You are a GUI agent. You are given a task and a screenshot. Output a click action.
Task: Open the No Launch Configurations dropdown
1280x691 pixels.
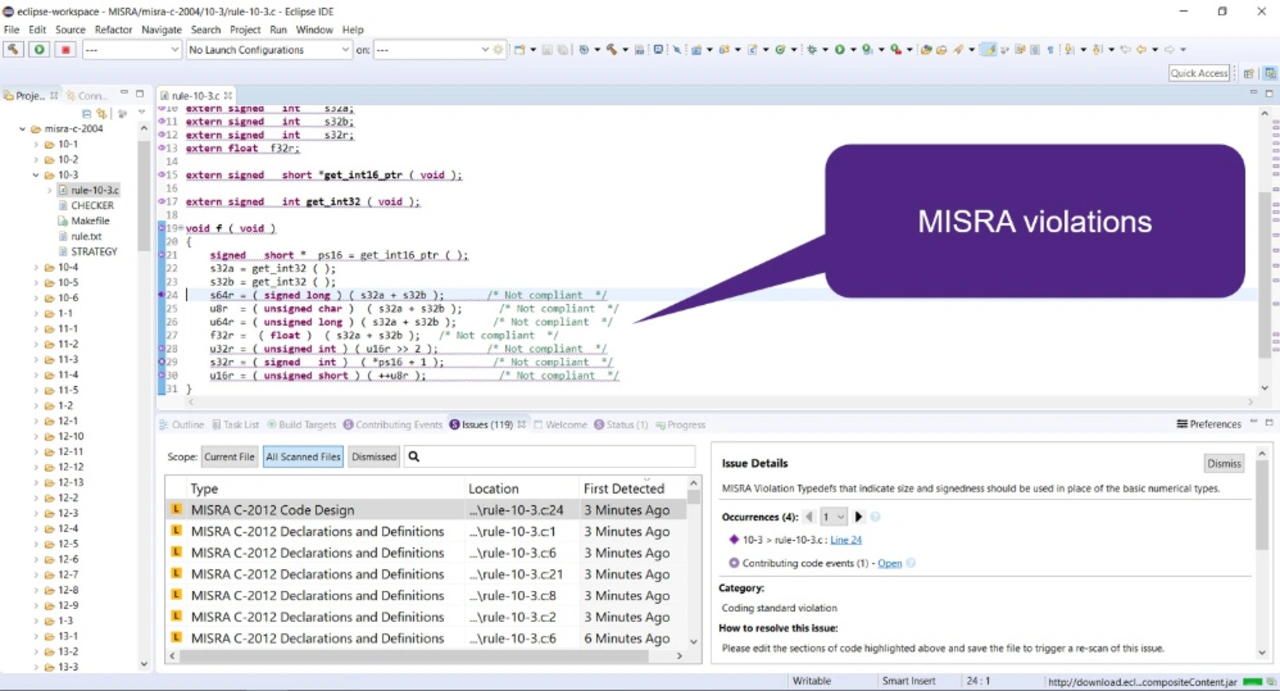[x=268, y=50]
